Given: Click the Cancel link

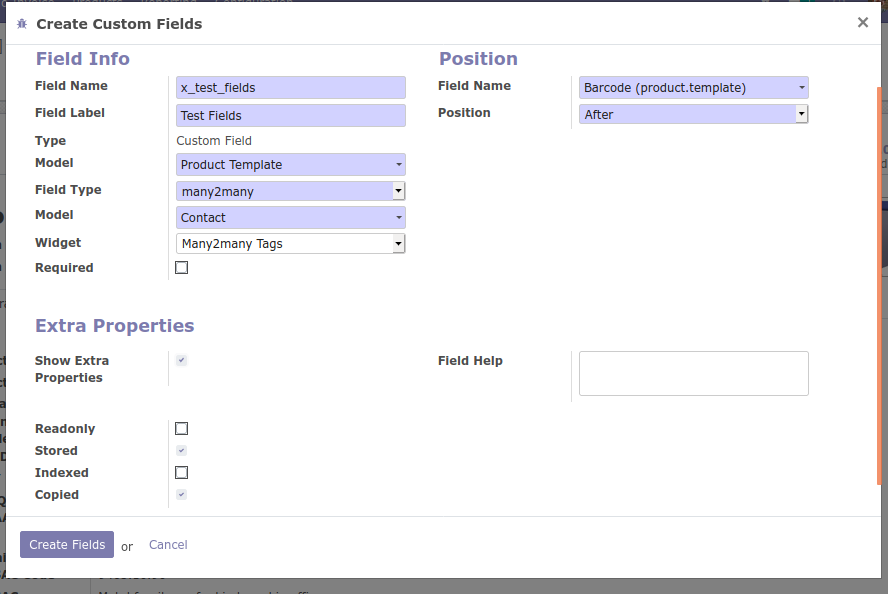Looking at the screenshot, I should [168, 545].
